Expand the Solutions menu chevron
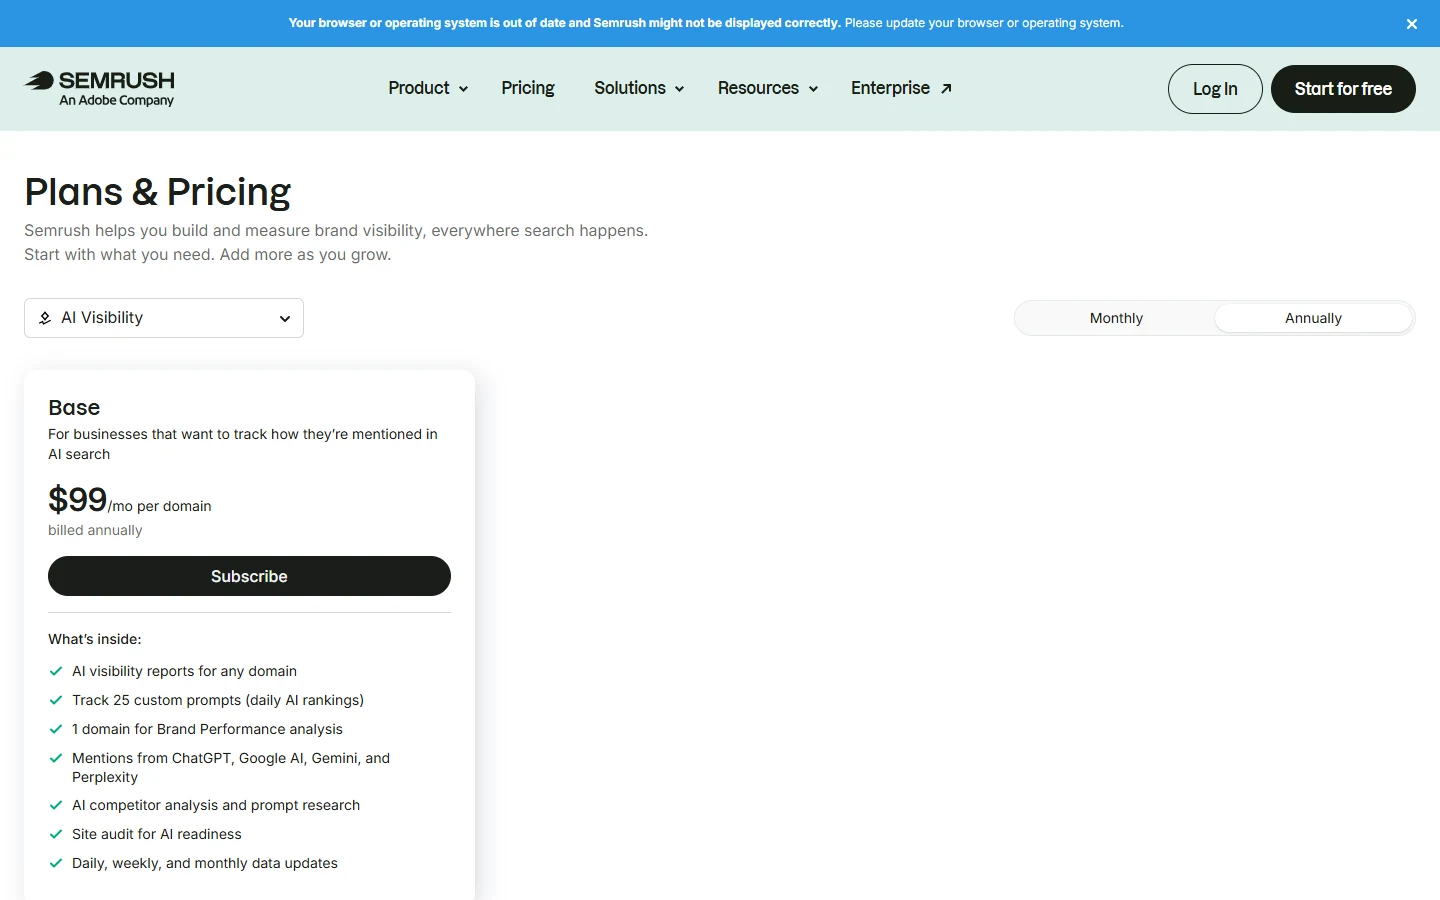 (x=679, y=89)
